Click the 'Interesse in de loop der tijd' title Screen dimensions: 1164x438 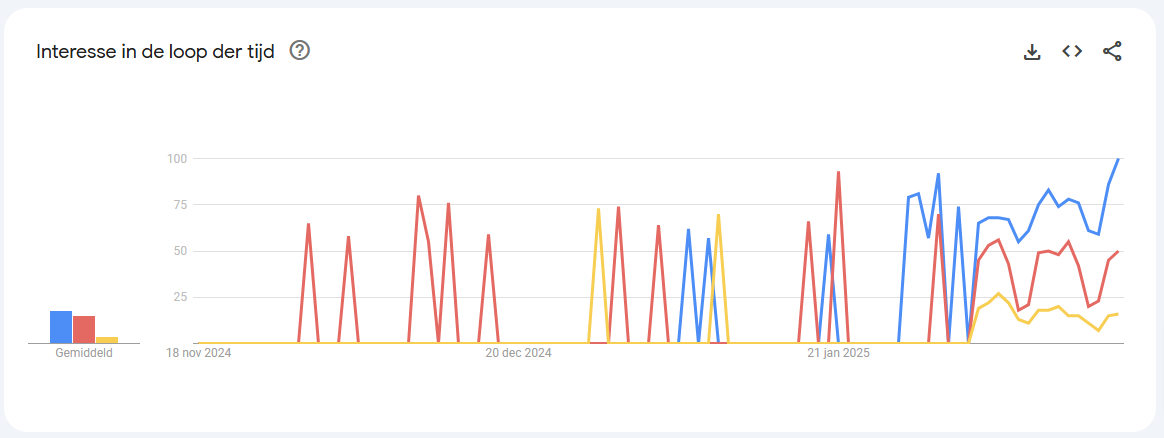pyautogui.click(x=156, y=51)
